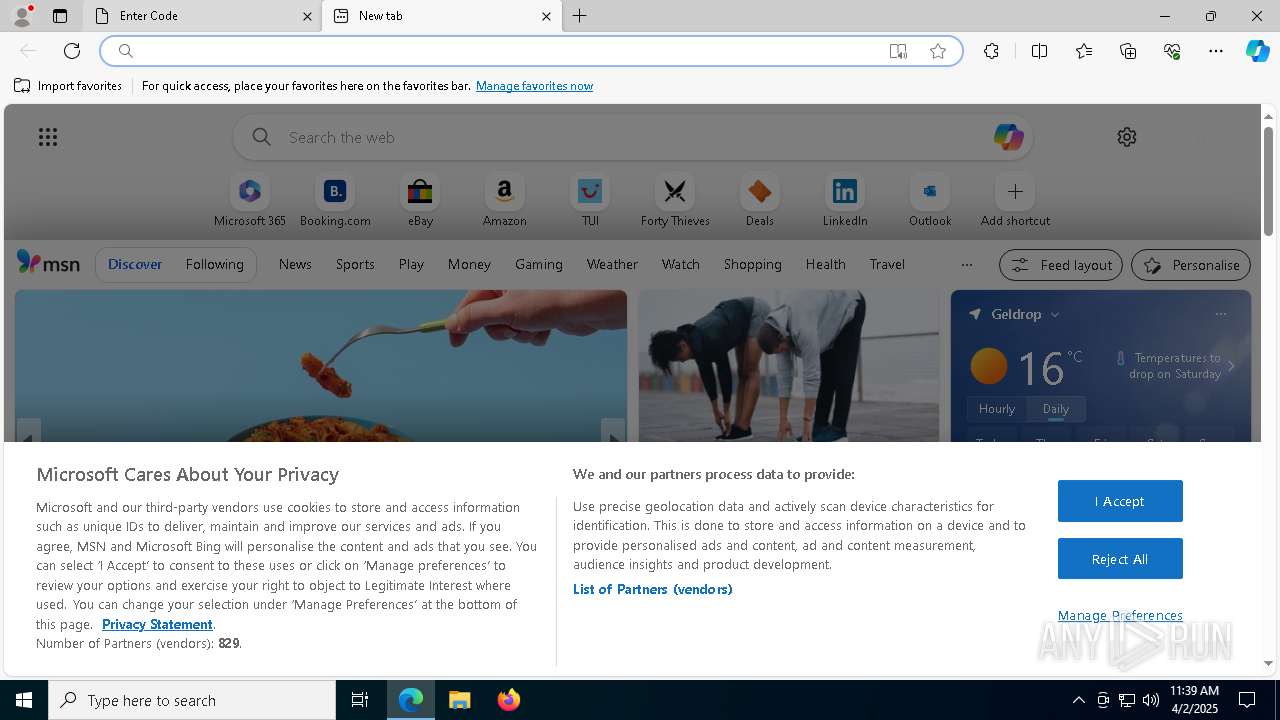Click the I Accept button
1280x720 pixels.
click(x=1120, y=501)
